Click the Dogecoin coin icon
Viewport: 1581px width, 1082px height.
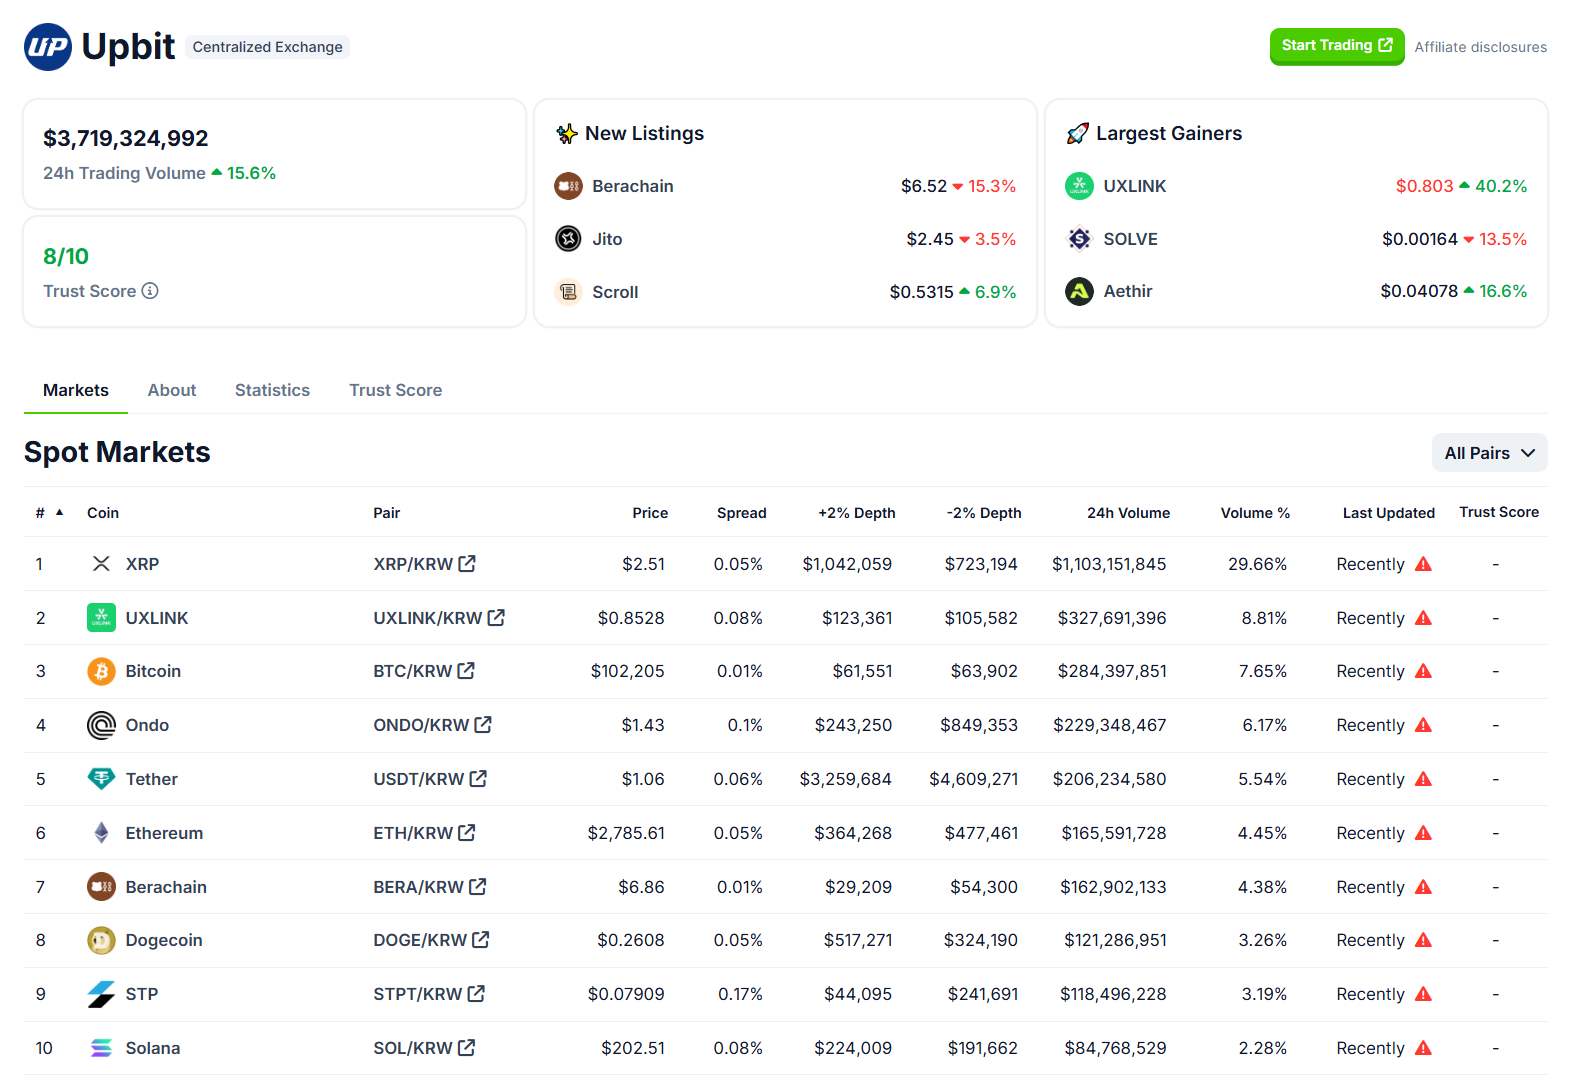click(101, 940)
